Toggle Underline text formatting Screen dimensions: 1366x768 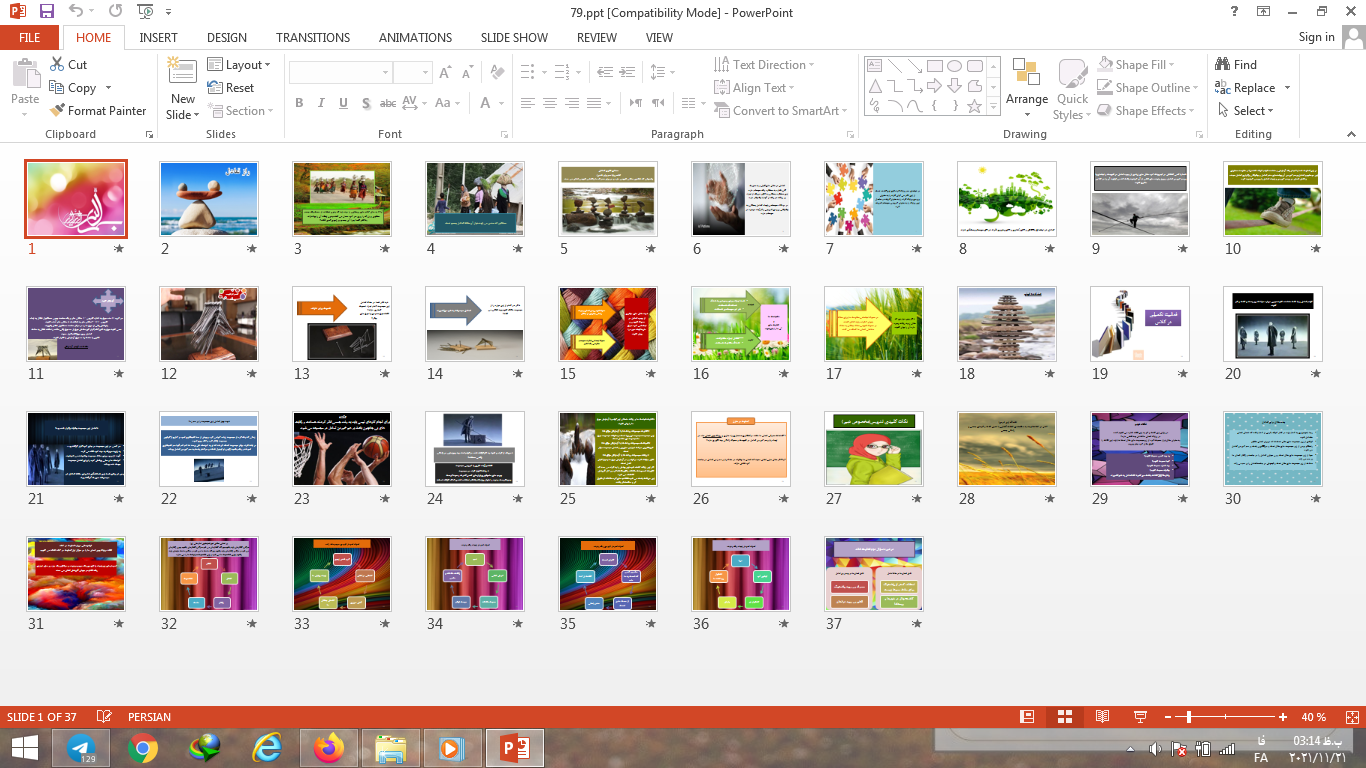[x=343, y=103]
